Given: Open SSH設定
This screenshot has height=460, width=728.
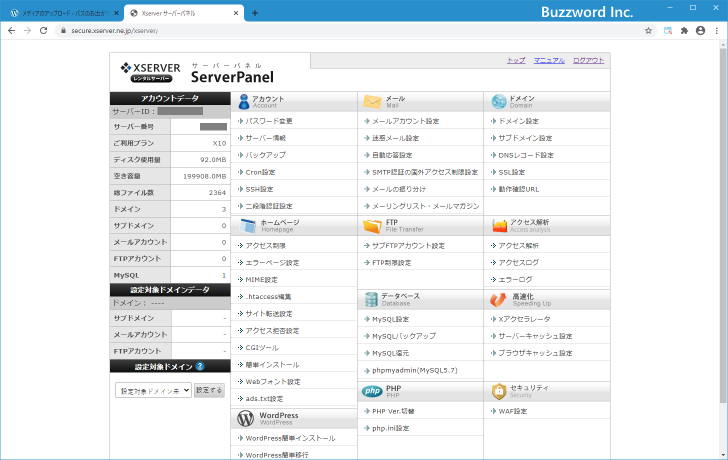Looking at the screenshot, I should 260,189.
